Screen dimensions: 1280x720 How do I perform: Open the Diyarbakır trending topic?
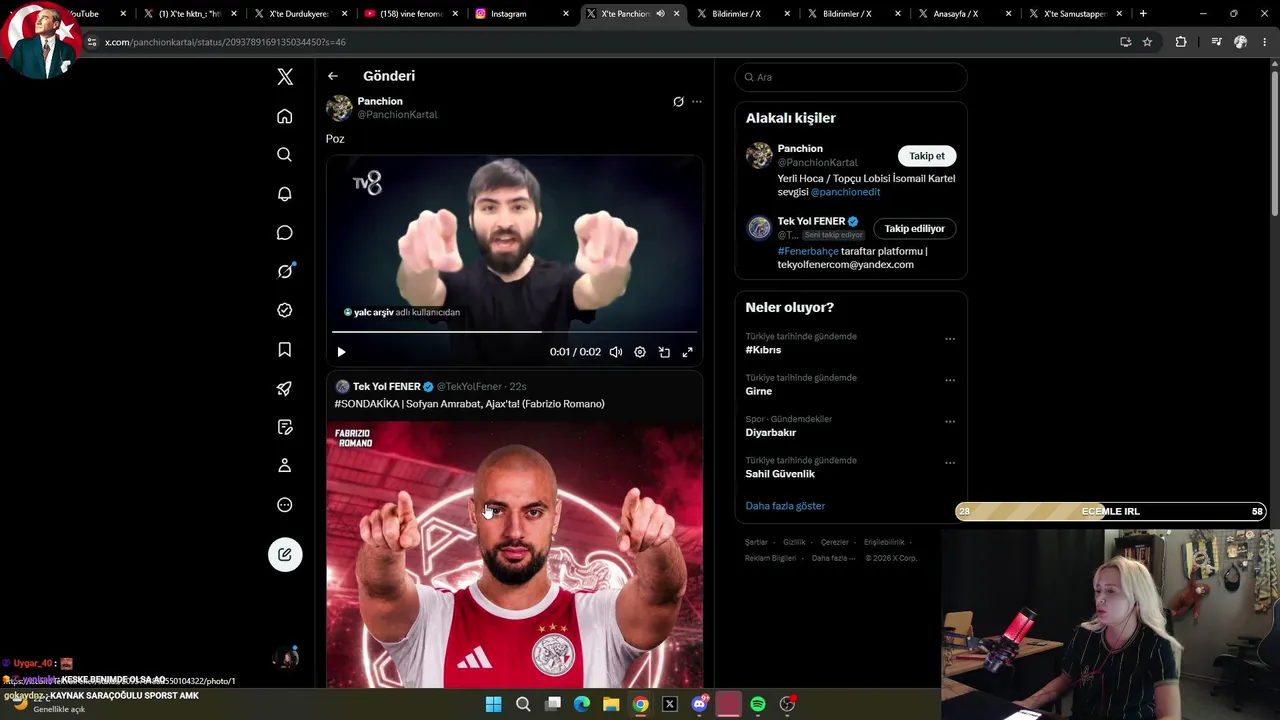pos(771,433)
